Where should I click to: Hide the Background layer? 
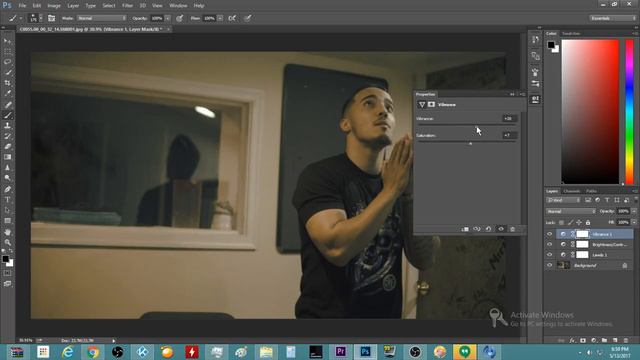[549, 265]
